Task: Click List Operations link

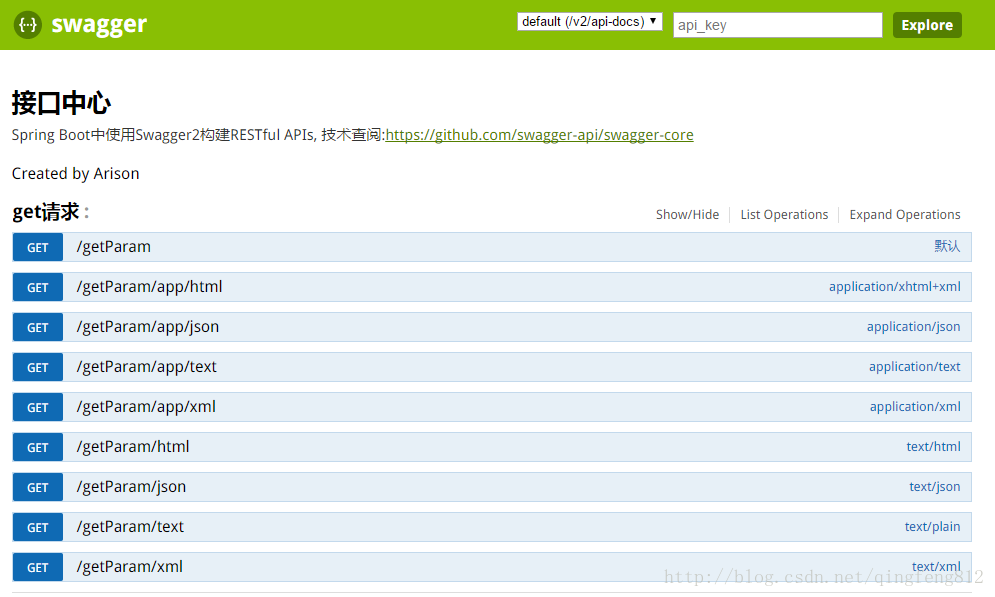Action: (784, 214)
